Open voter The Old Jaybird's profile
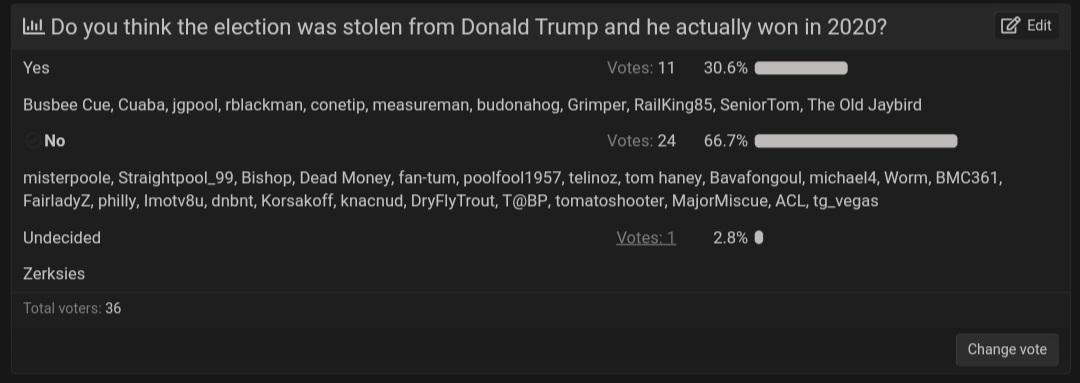 [864, 105]
